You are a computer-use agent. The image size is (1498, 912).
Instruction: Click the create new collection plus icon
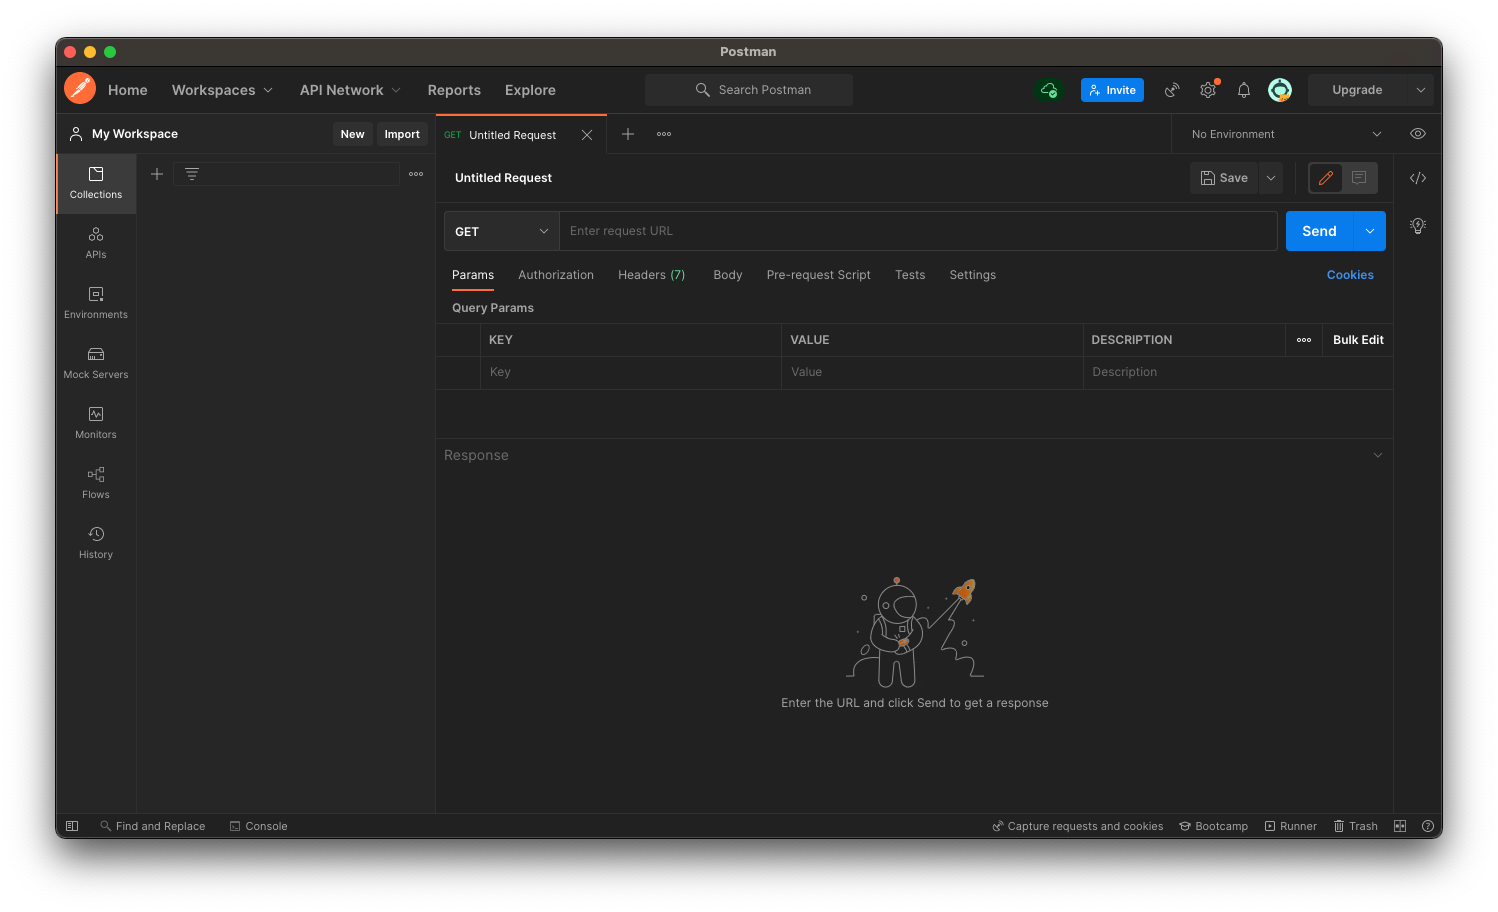157,174
